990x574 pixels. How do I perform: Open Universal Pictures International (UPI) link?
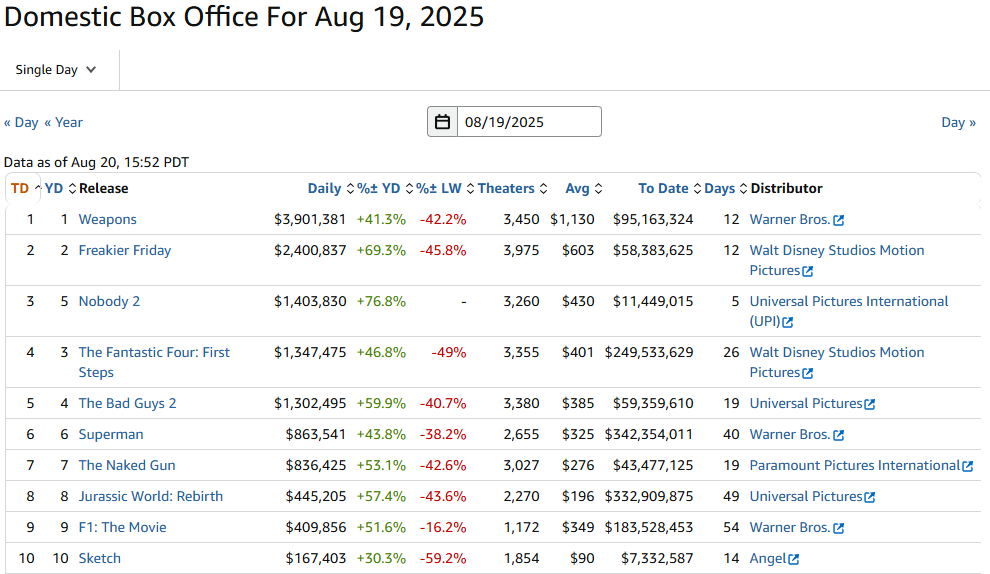click(x=849, y=311)
